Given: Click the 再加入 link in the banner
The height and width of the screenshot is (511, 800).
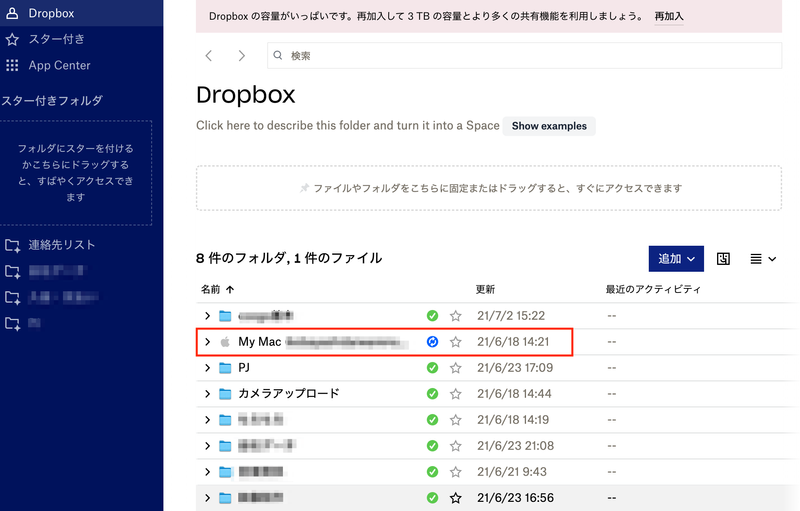Looking at the screenshot, I should tap(669, 16).
